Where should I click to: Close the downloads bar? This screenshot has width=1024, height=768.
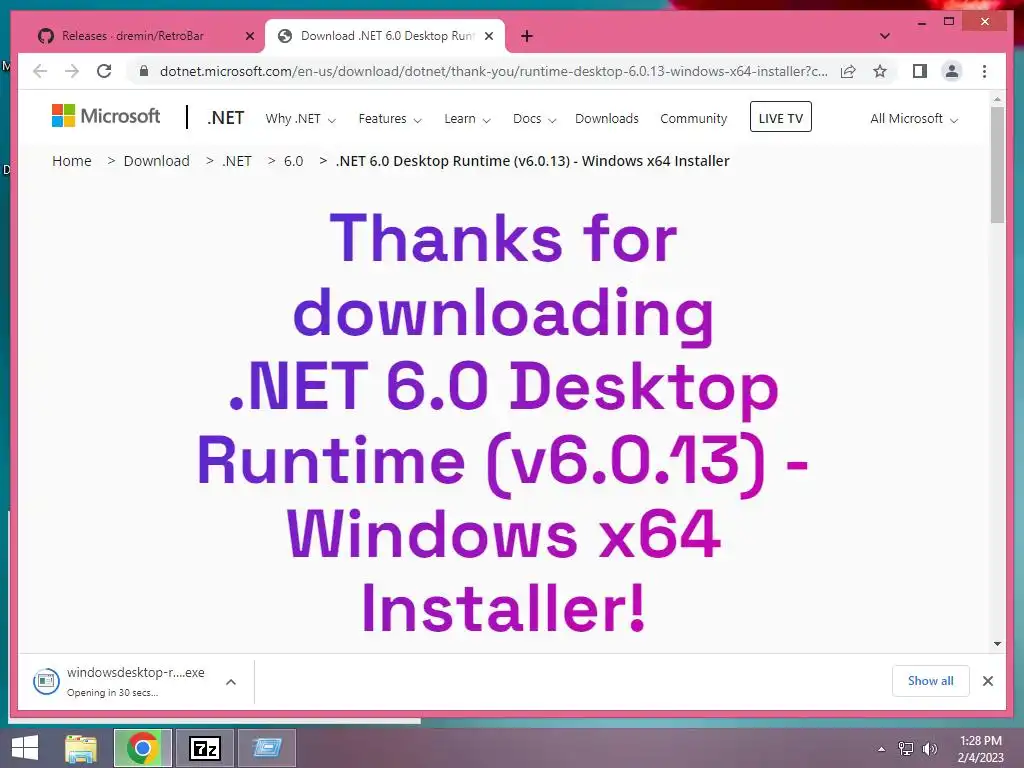(x=987, y=681)
